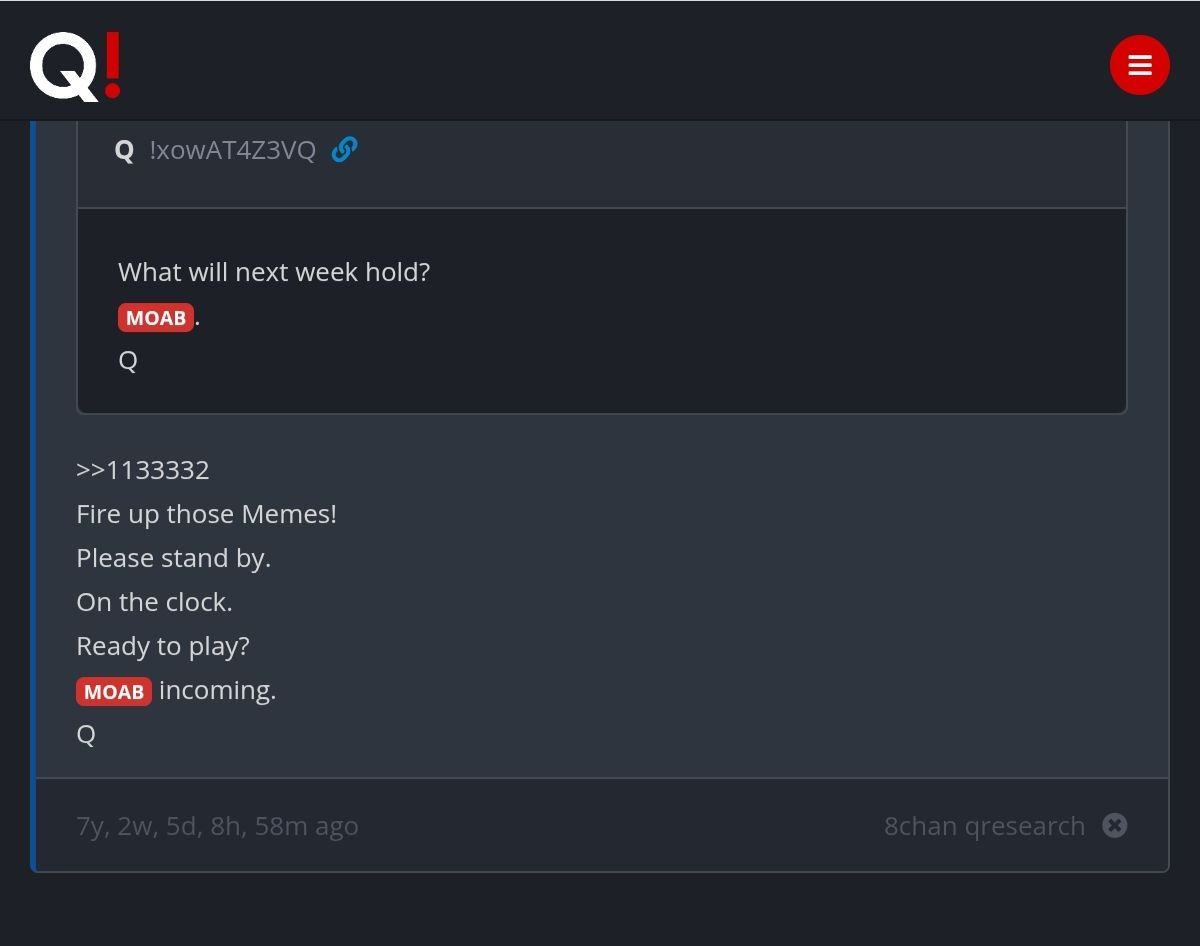This screenshot has width=1200, height=946.
Task: Click the red exclamation mark in the logo
Action: [x=112, y=65]
